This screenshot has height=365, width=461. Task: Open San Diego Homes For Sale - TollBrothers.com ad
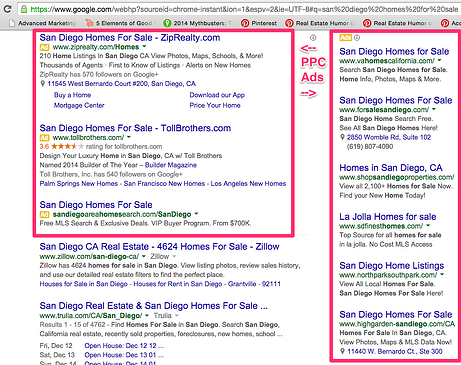click(135, 128)
